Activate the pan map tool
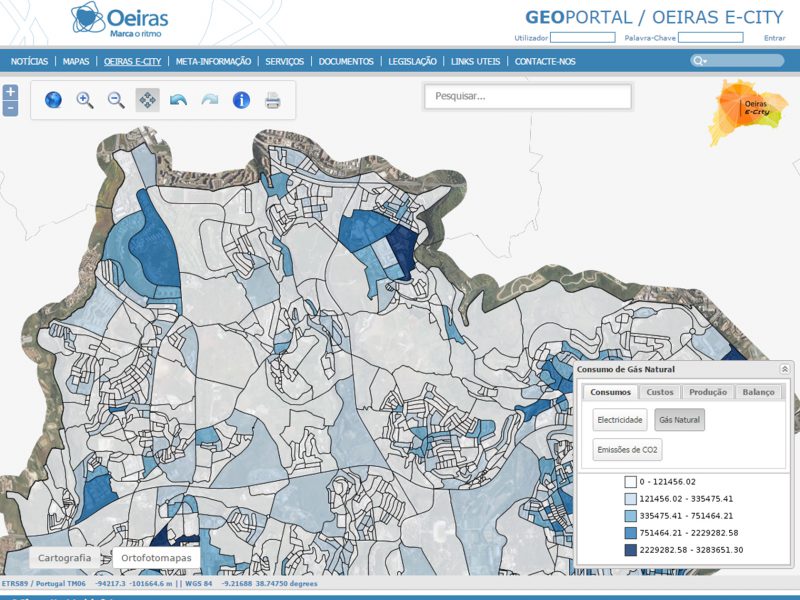Screen dimensions: 800x600 coord(147,100)
